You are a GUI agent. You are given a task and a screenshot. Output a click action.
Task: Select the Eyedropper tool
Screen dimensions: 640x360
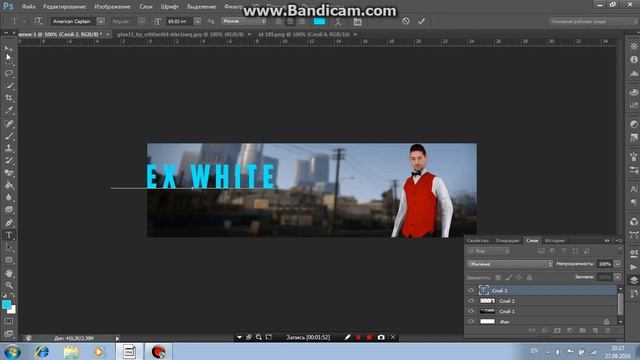click(x=9, y=111)
